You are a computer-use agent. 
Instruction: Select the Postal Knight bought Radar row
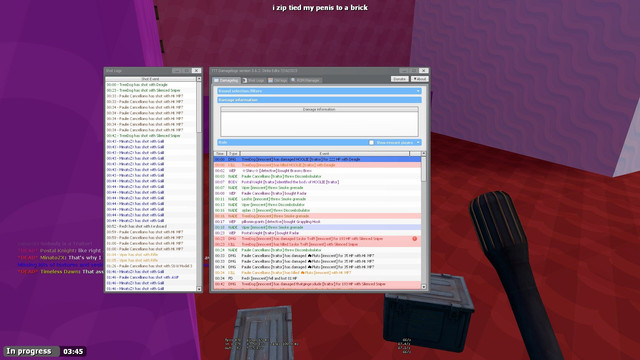tap(318, 233)
